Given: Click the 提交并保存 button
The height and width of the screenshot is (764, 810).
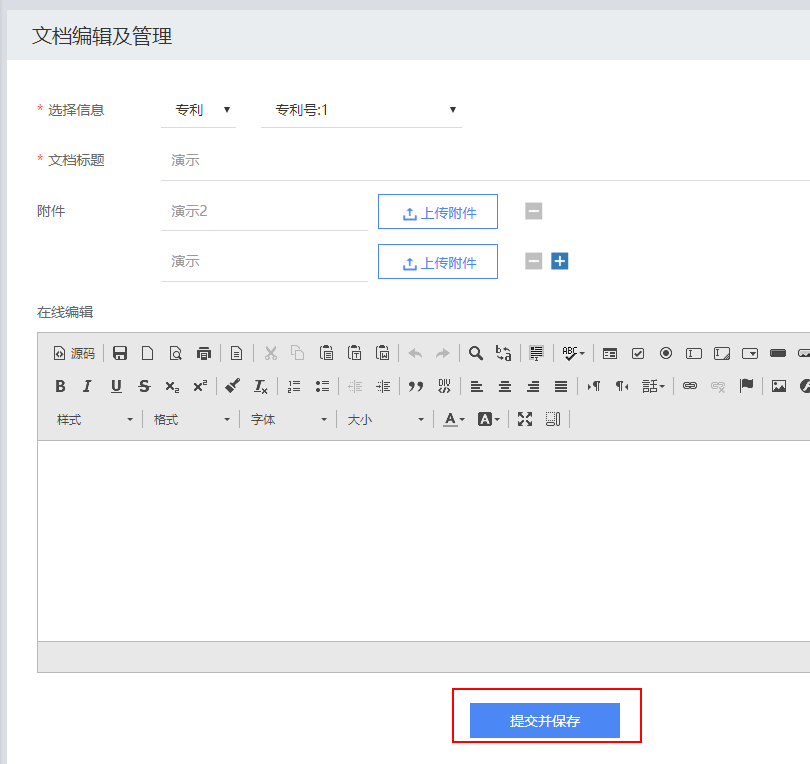Looking at the screenshot, I should click(544, 721).
